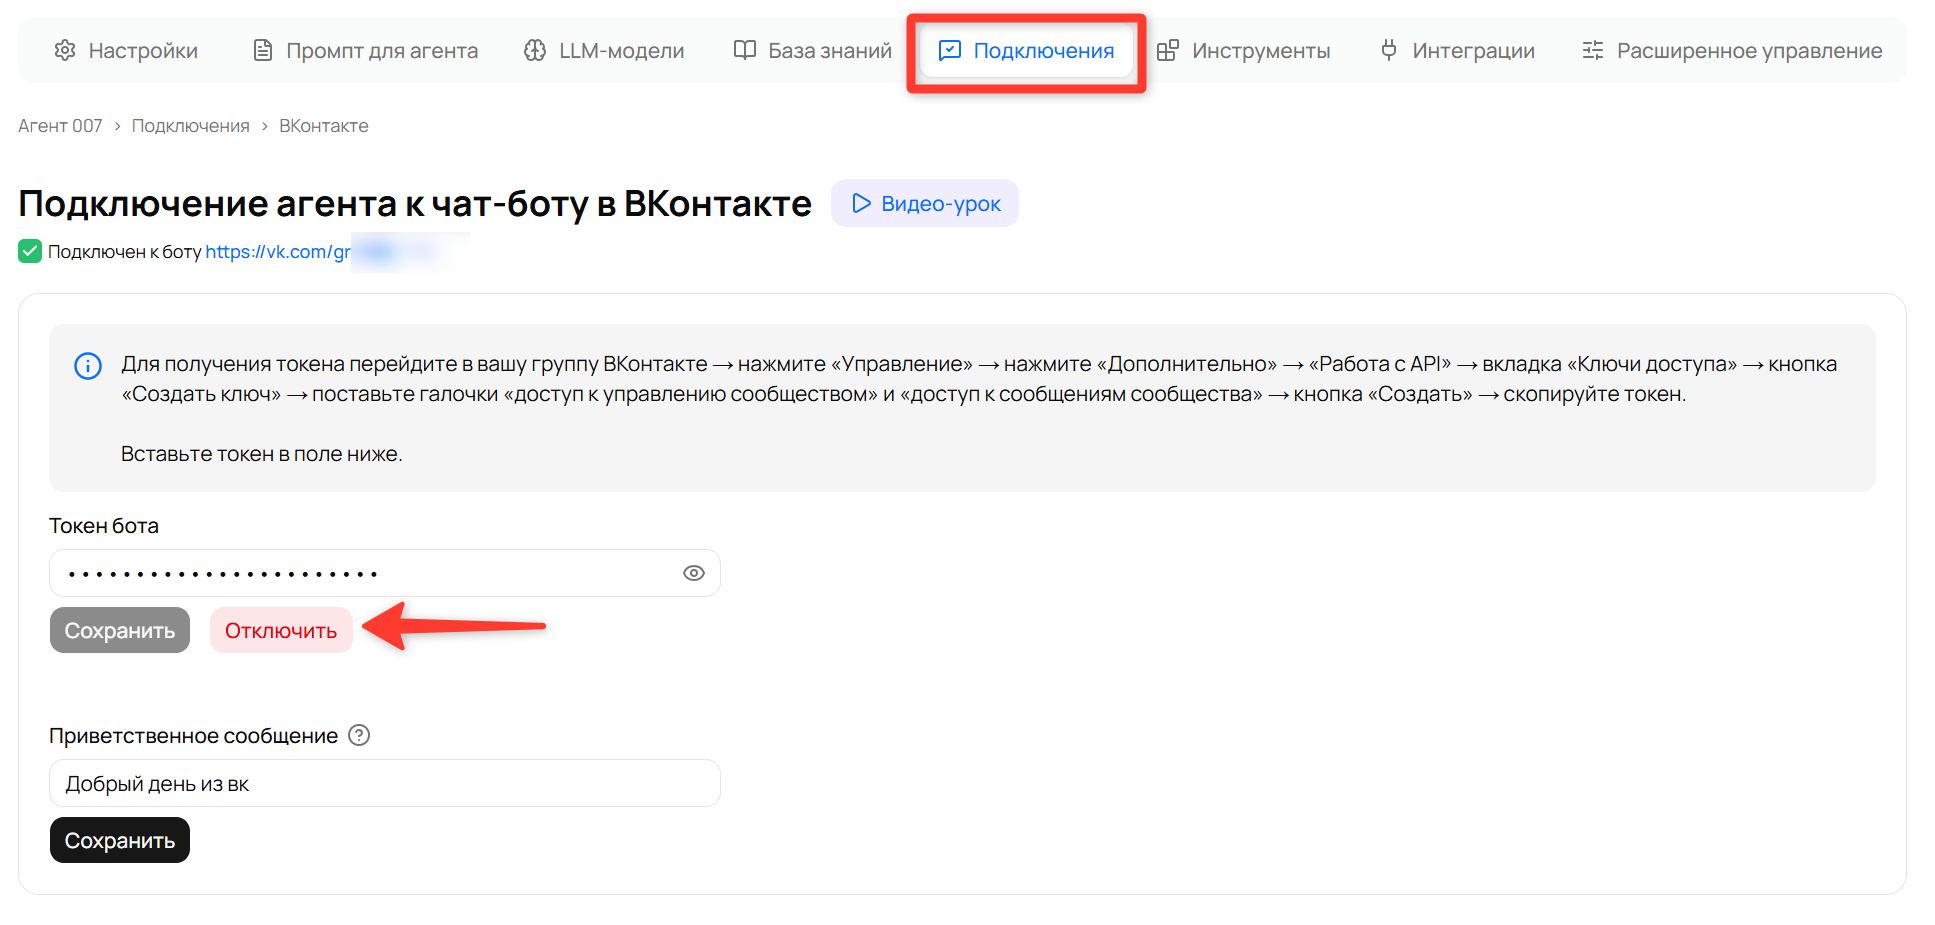Play the Видео-урок tutorial

(925, 203)
